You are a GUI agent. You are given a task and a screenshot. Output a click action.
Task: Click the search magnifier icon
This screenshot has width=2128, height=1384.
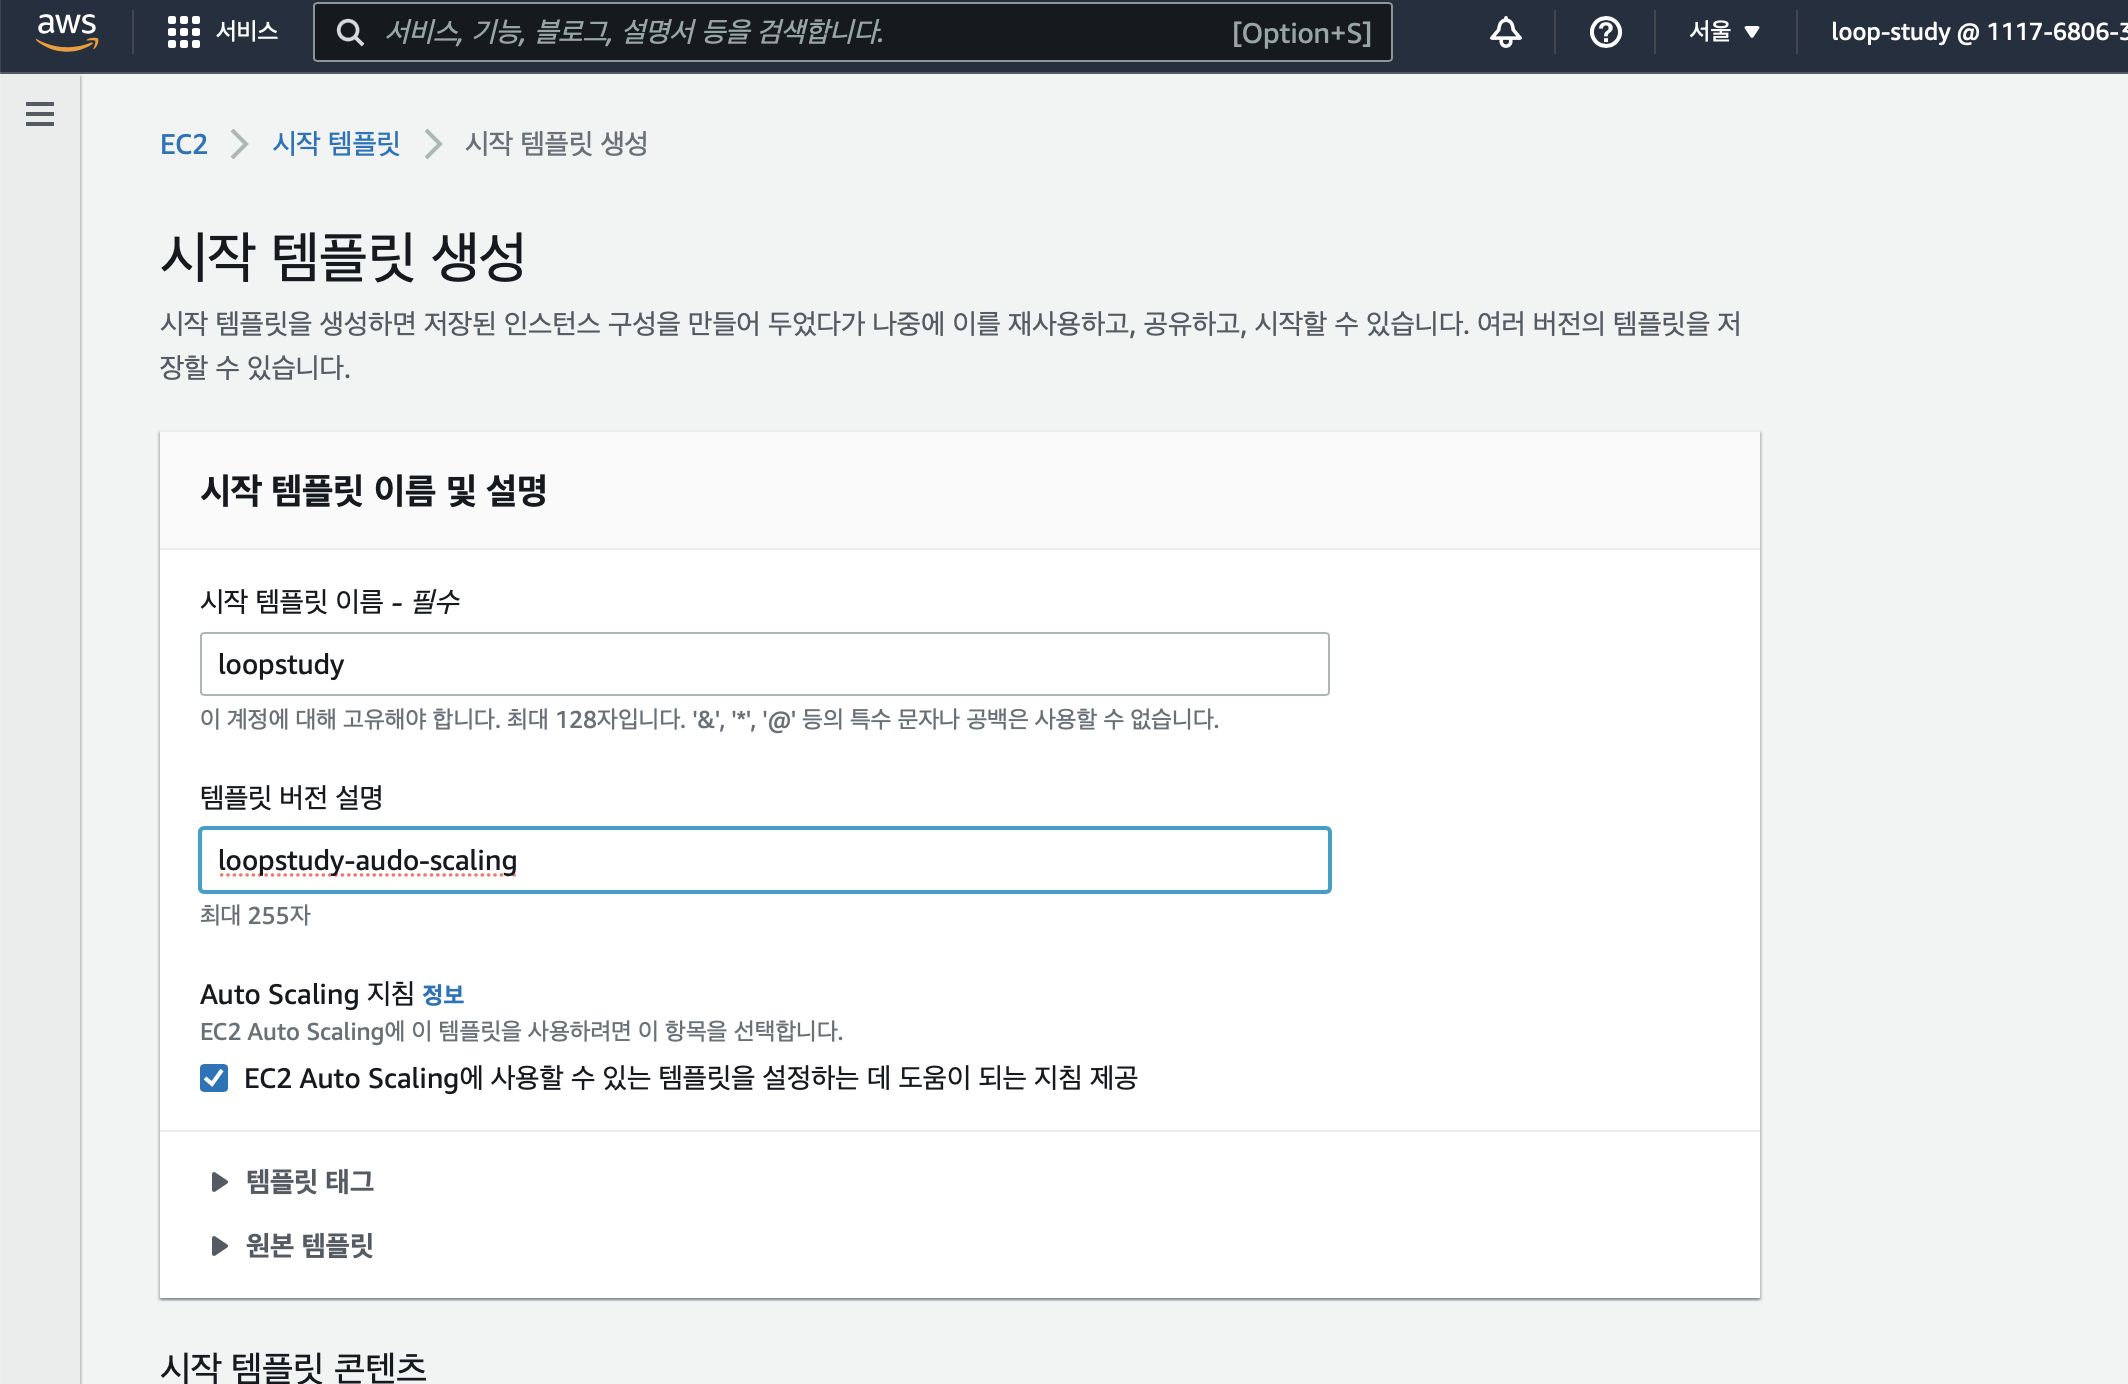click(349, 33)
